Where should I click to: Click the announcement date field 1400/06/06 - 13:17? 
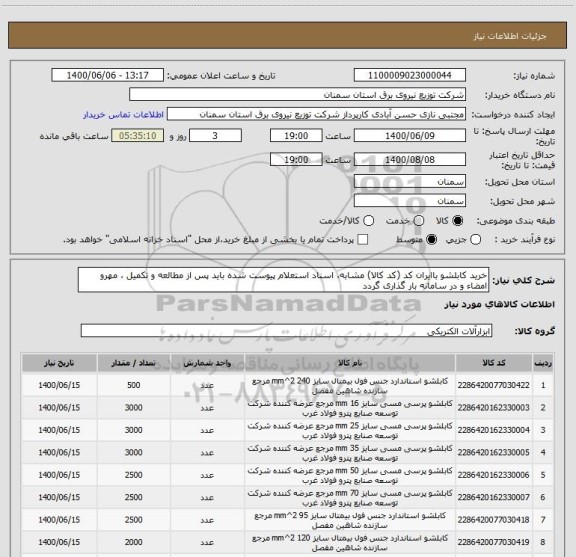(x=108, y=75)
